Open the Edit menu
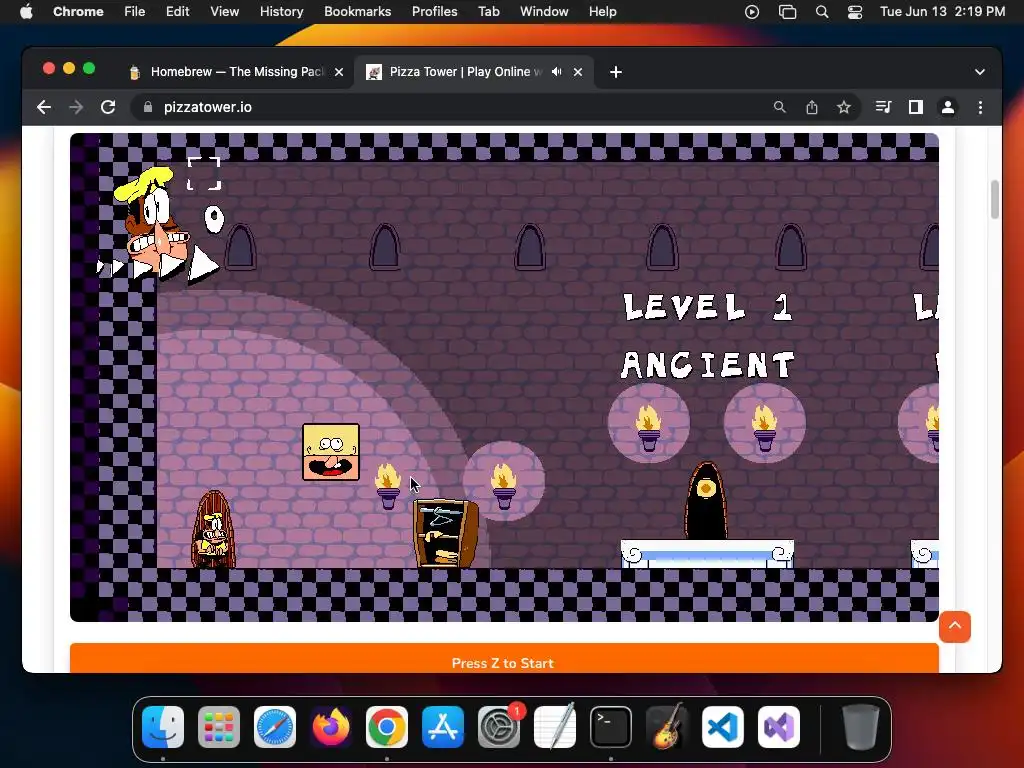 [177, 12]
